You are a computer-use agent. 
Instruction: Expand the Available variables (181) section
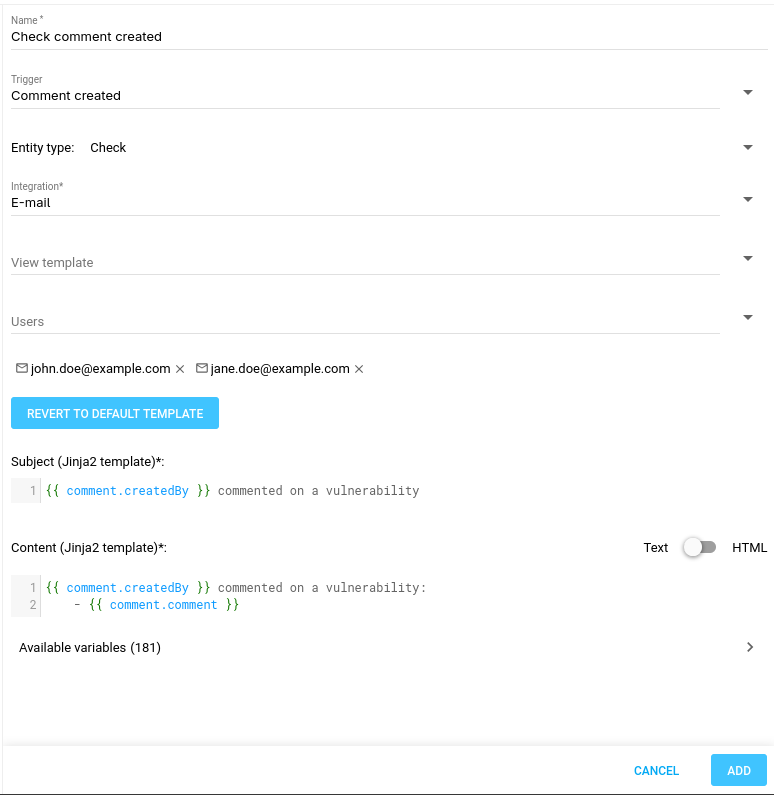click(x=750, y=647)
